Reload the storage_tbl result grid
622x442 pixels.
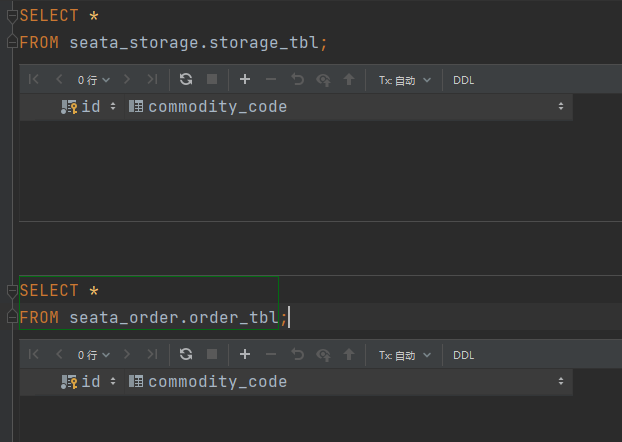[186, 79]
